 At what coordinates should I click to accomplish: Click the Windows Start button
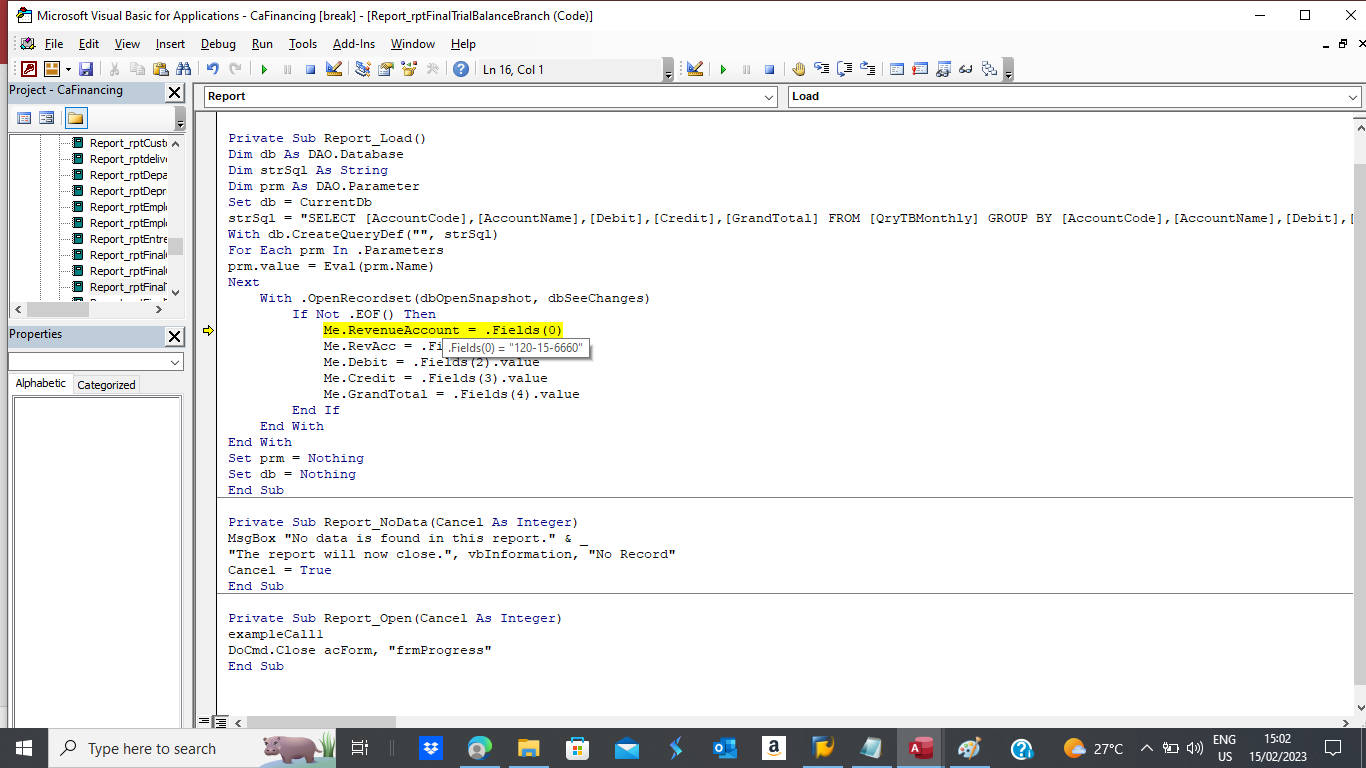pyautogui.click(x=24, y=748)
